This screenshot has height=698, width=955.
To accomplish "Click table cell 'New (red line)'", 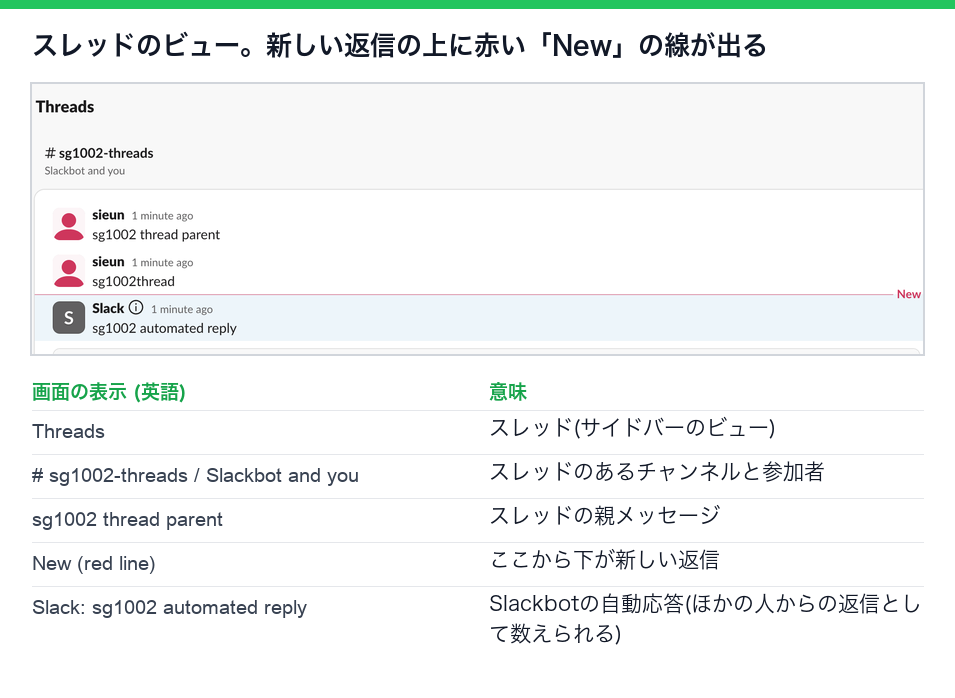I will (x=94, y=563).
